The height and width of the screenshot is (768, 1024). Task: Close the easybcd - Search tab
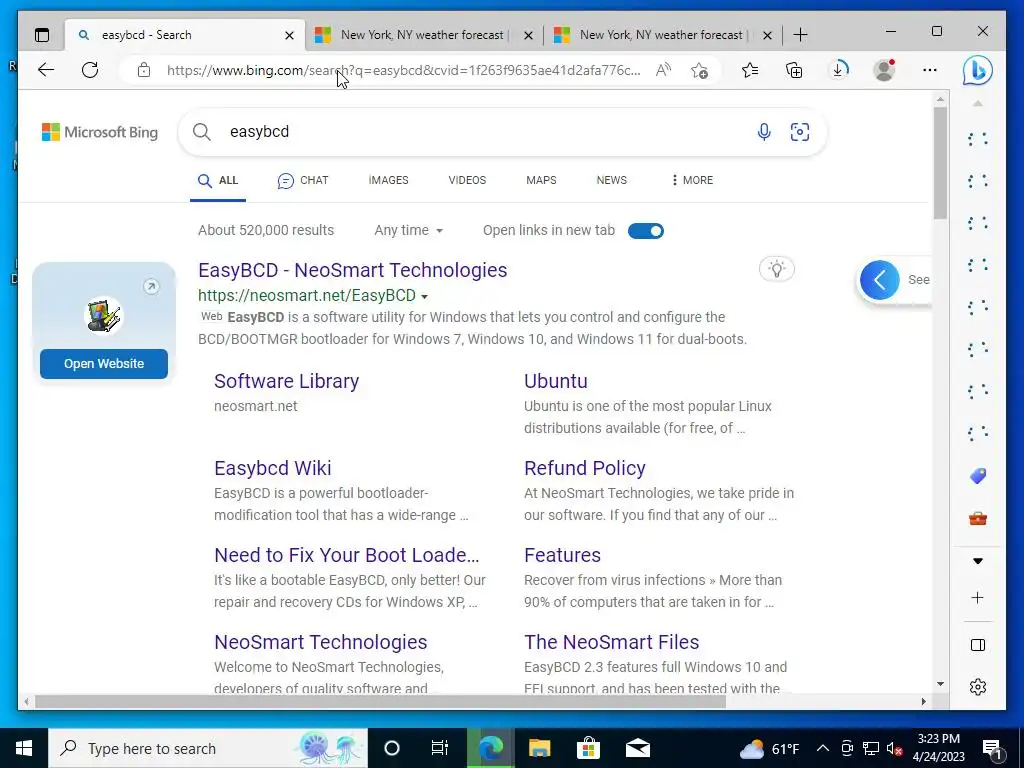pyautogui.click(x=289, y=35)
